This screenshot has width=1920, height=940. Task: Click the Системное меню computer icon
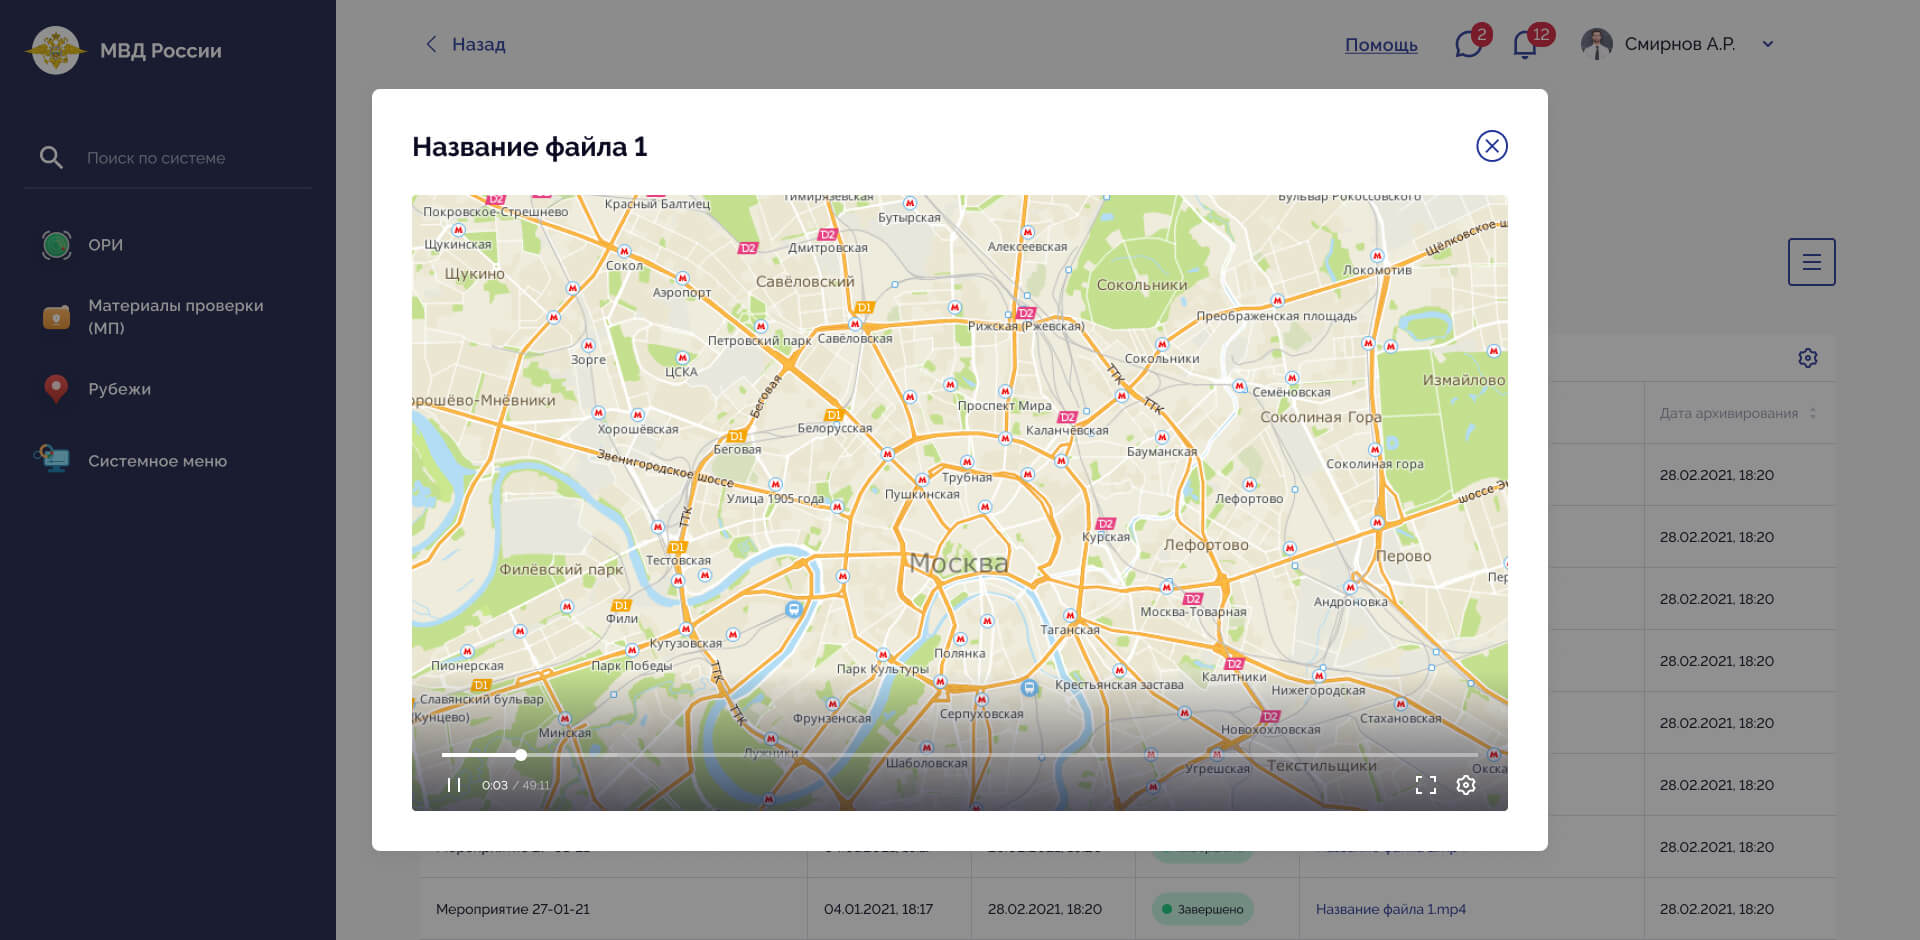coord(52,459)
